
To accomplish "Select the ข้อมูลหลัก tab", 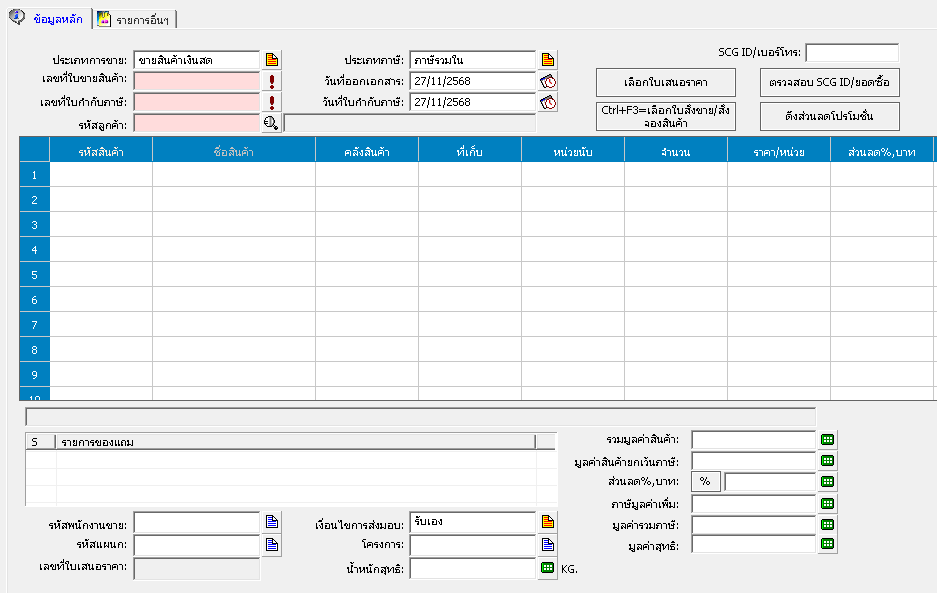I will (x=48, y=18).
